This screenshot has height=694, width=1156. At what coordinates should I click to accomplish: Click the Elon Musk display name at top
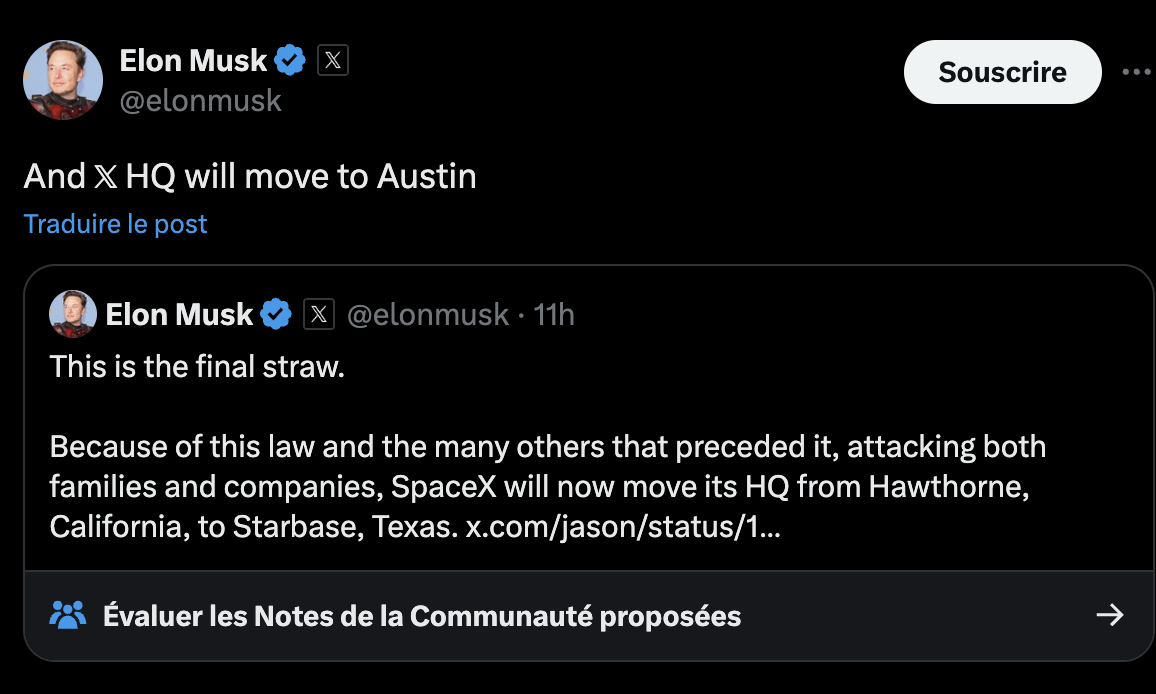coord(193,60)
